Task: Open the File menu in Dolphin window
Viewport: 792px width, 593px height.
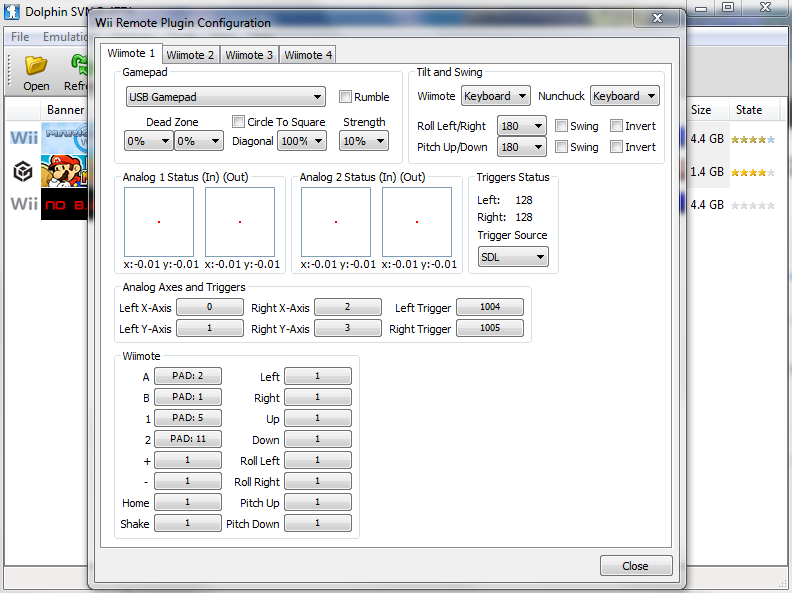Action: tap(20, 37)
